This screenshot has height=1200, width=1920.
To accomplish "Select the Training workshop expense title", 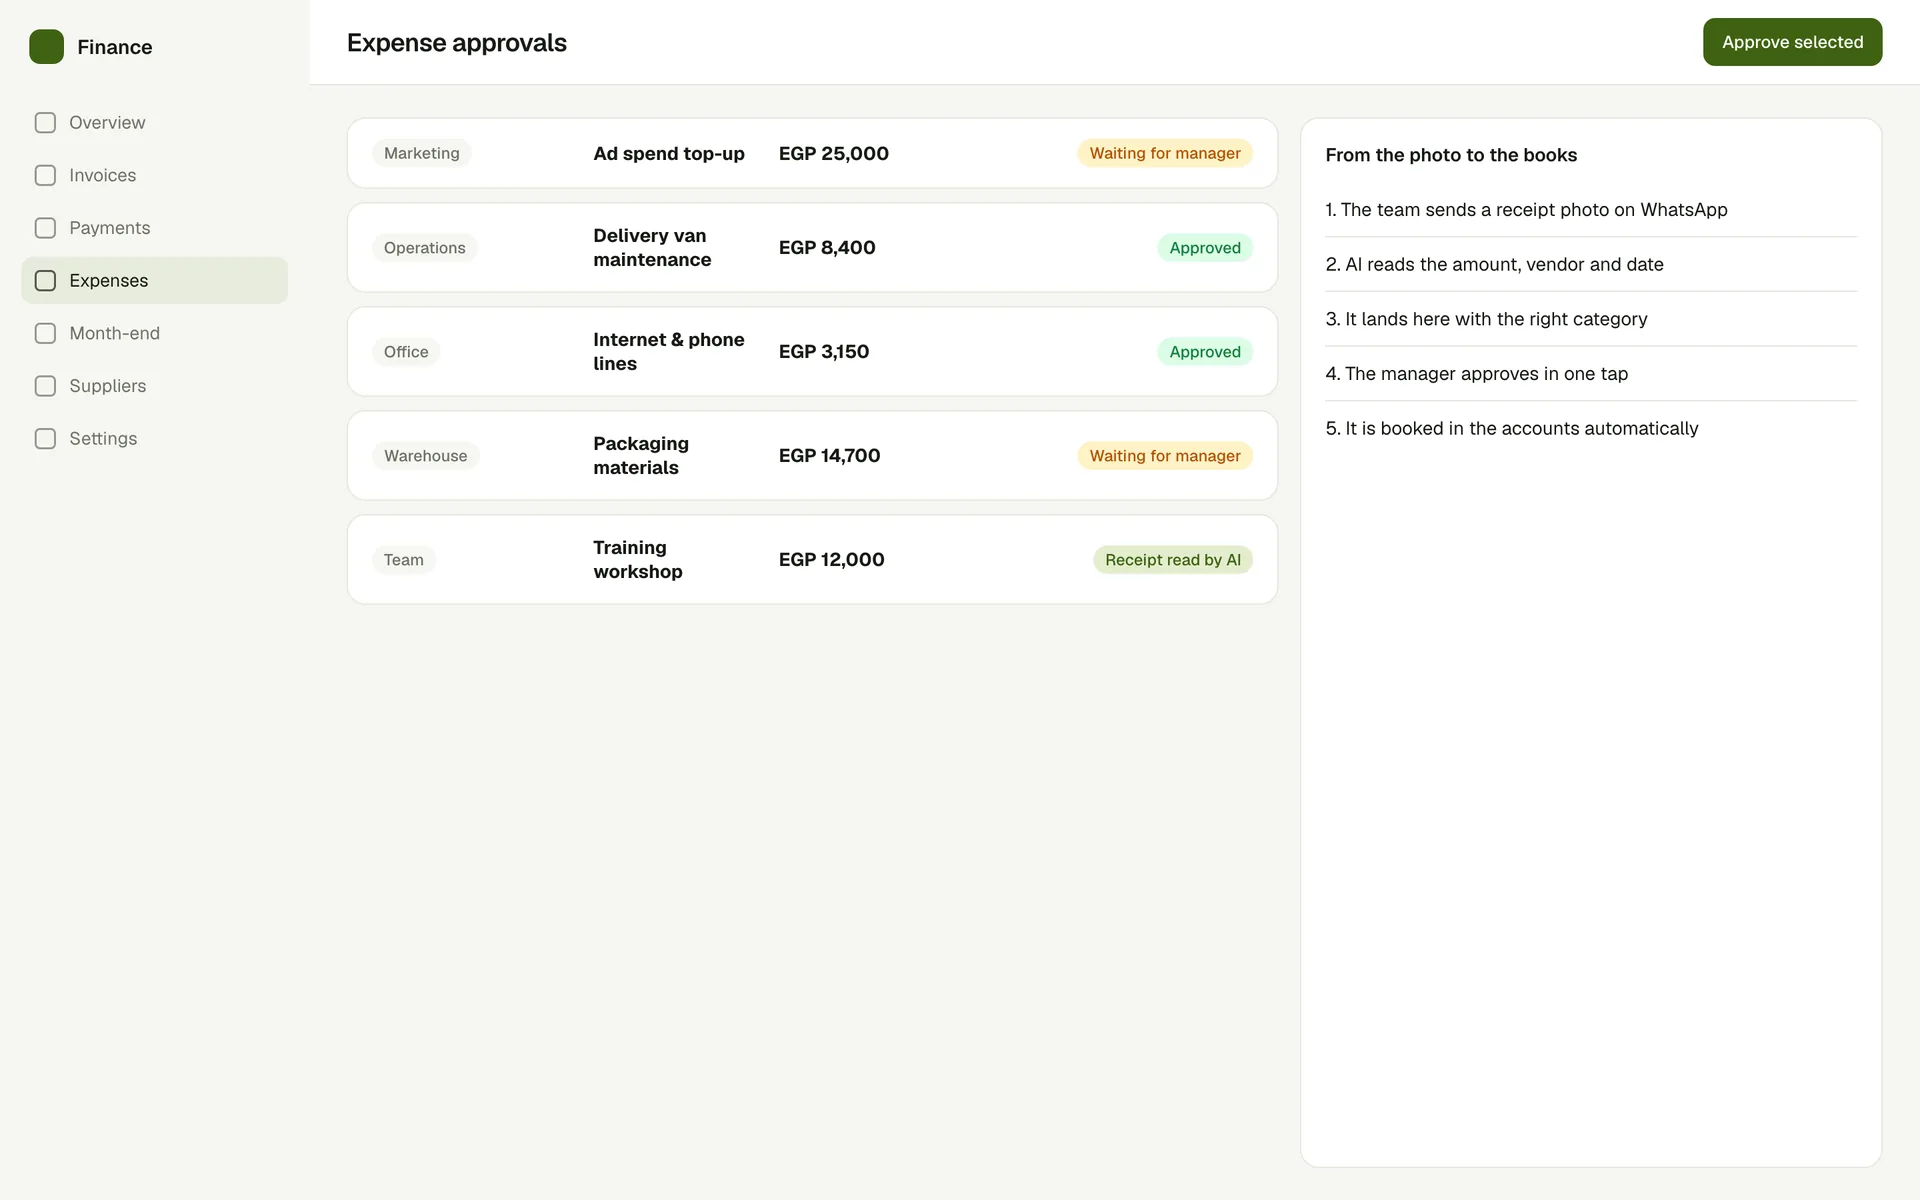I will pos(638,560).
